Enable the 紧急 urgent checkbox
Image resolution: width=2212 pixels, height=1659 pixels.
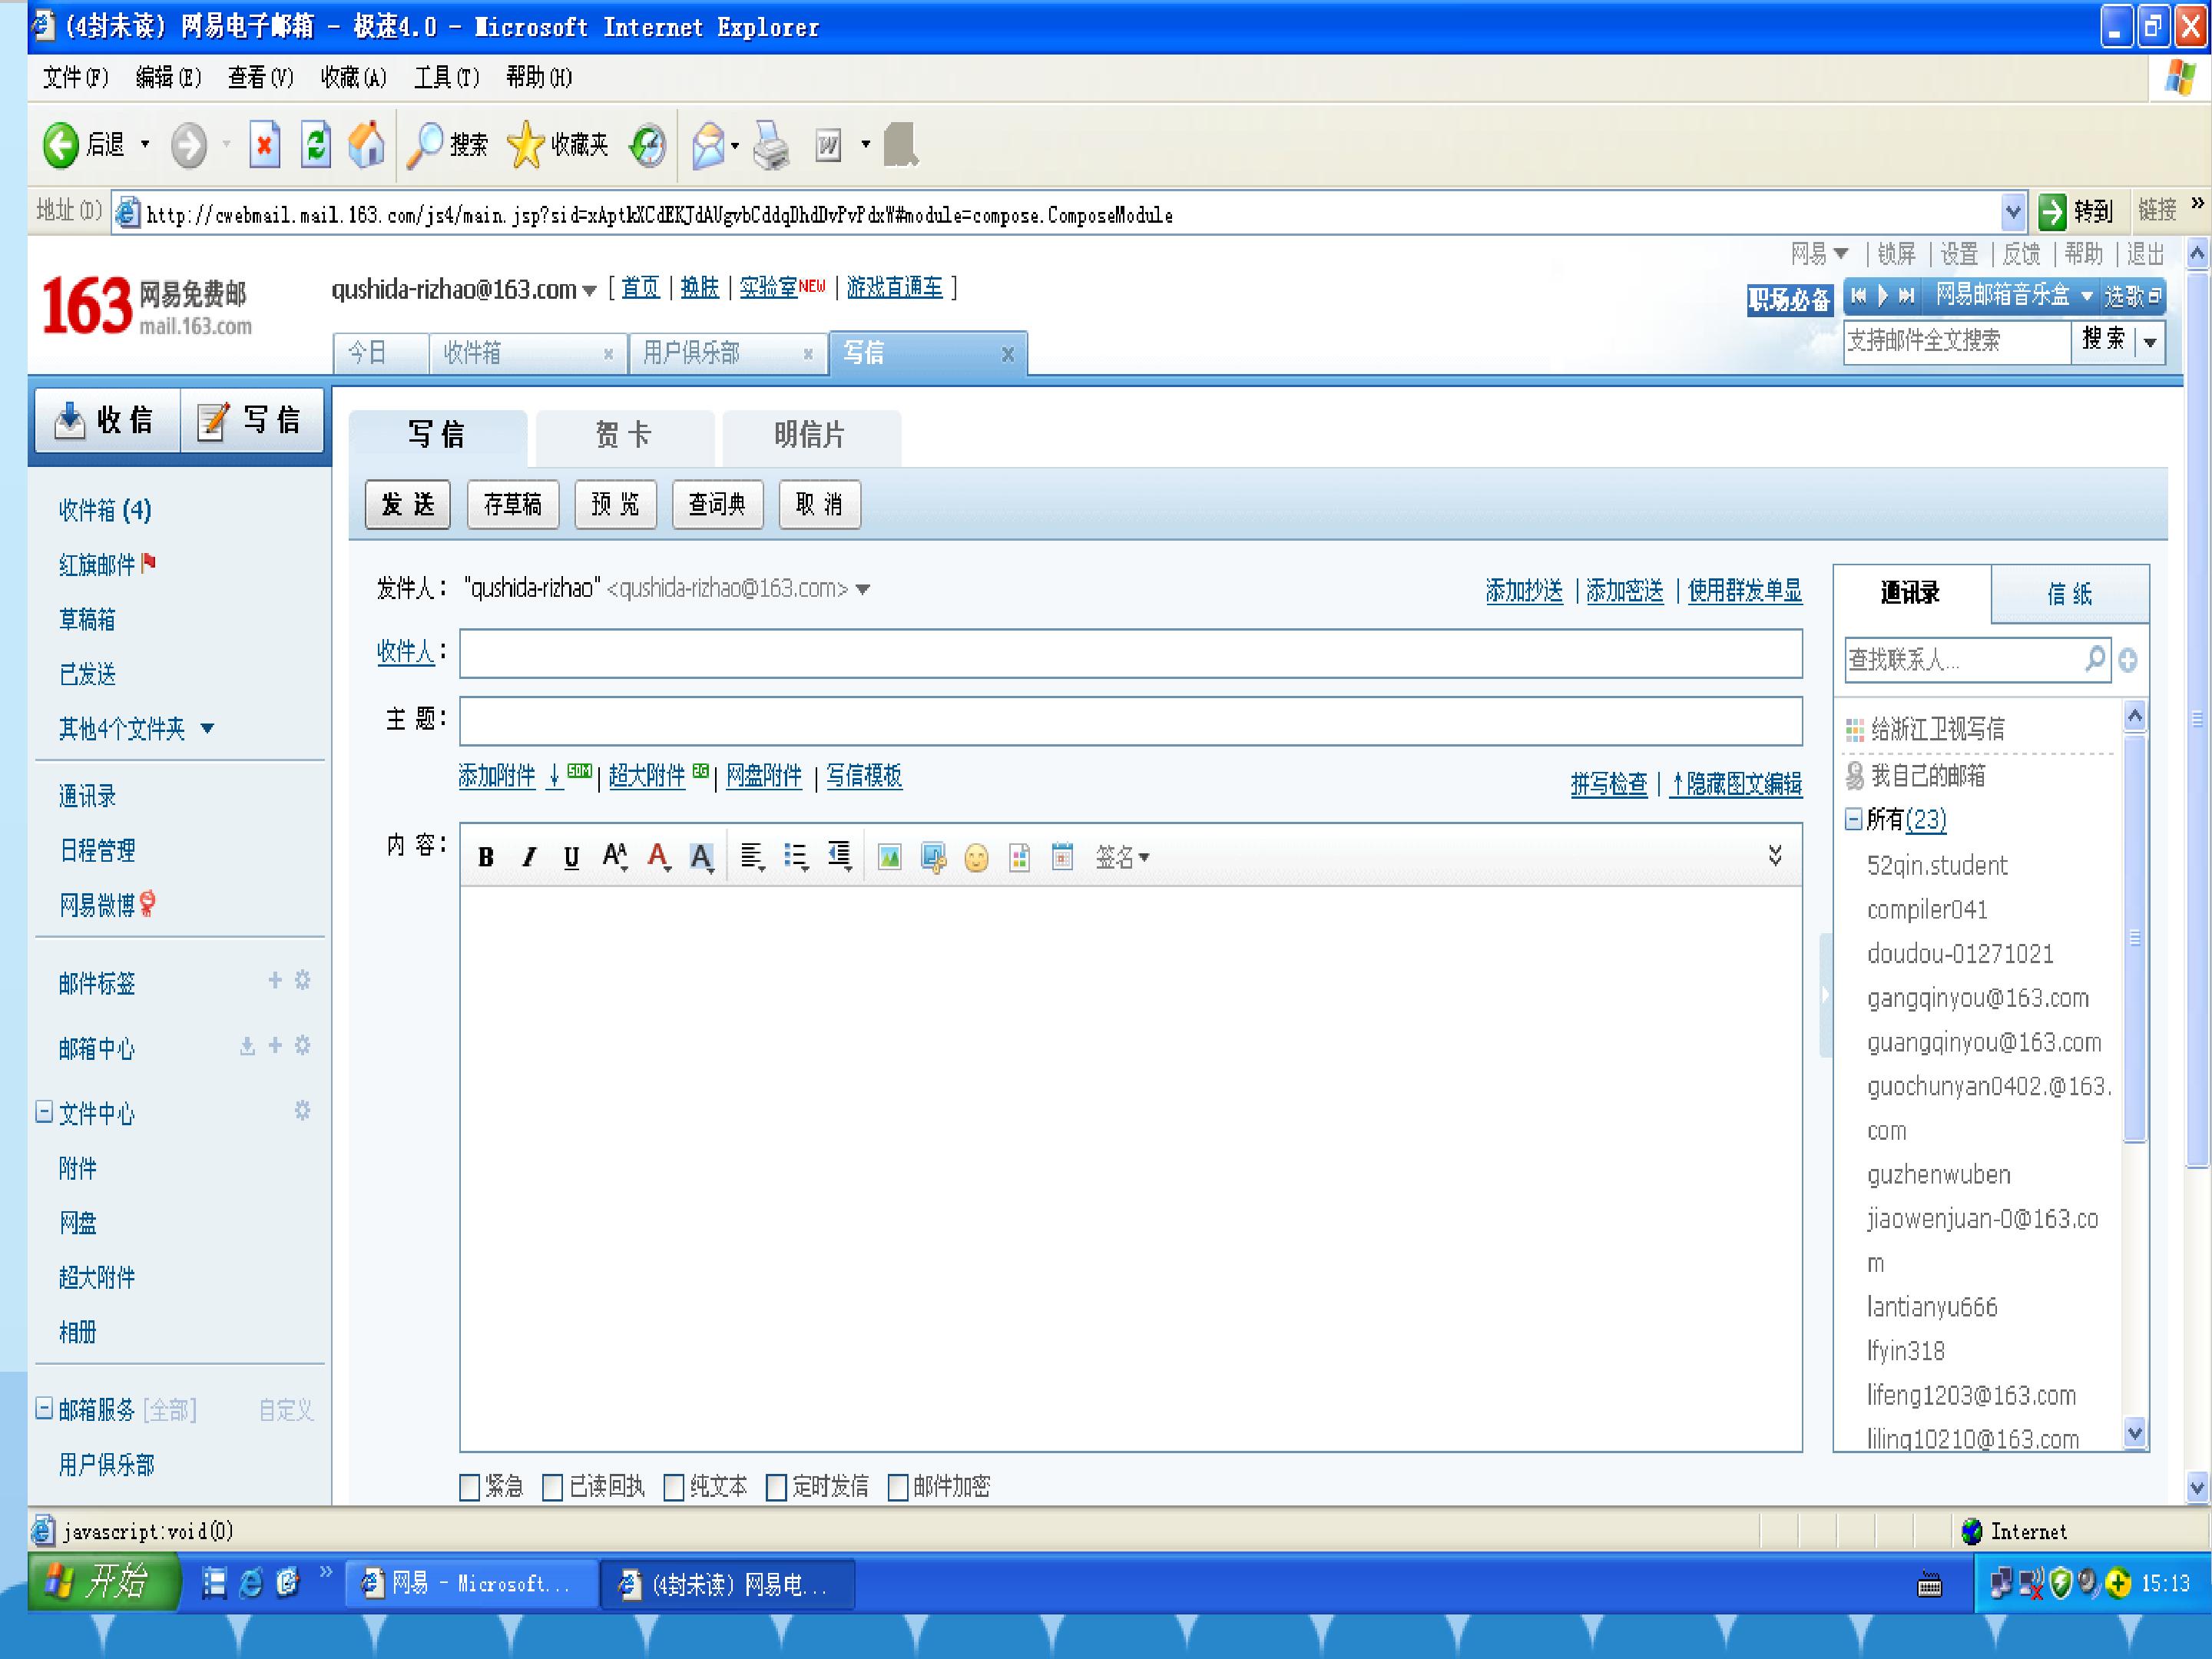pyautogui.click(x=469, y=1487)
